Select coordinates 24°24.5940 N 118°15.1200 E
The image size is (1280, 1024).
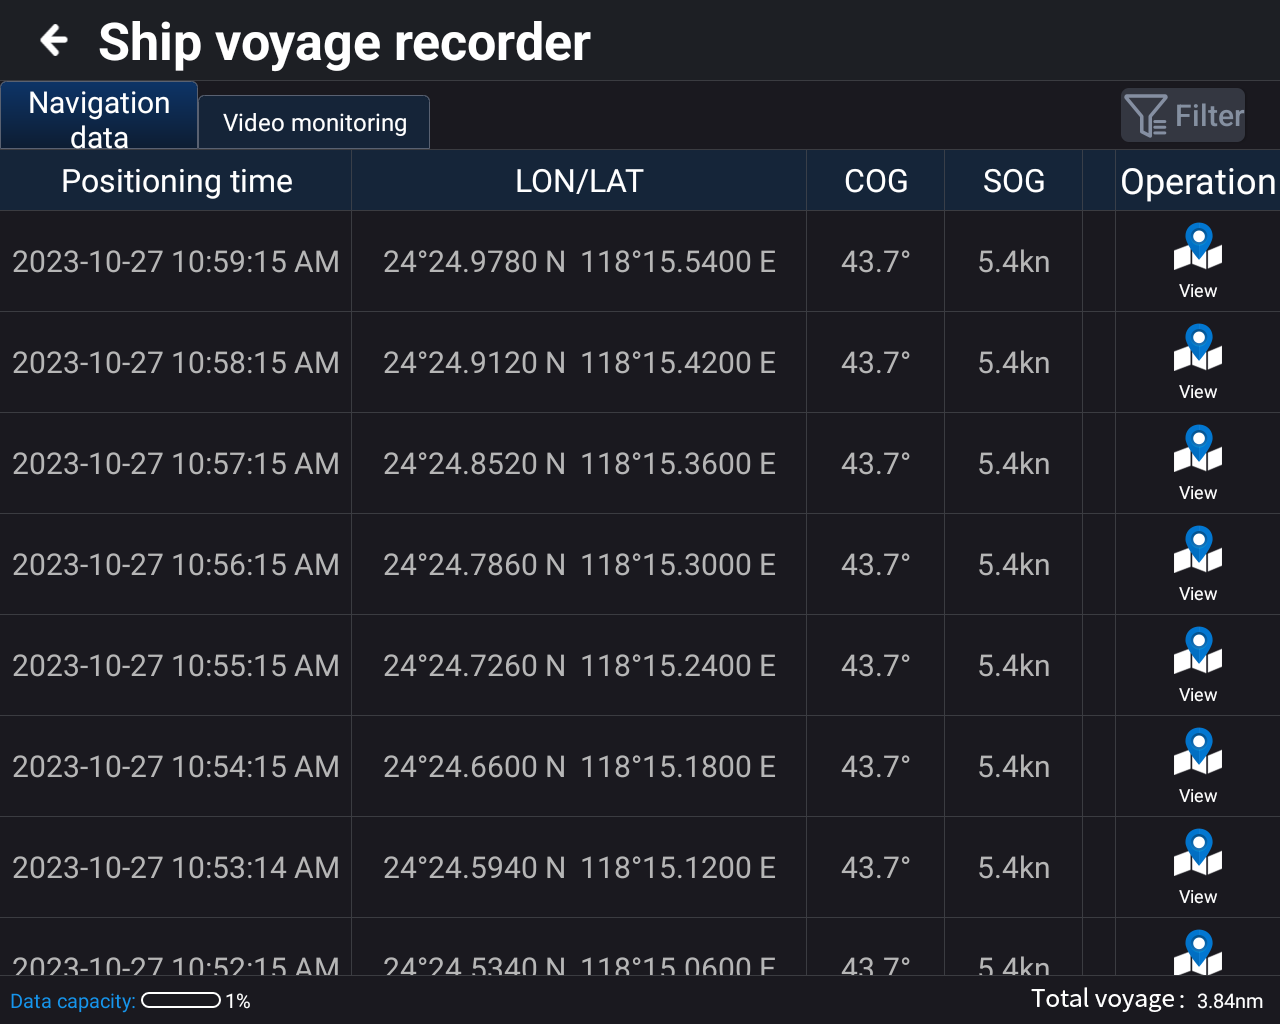579,868
